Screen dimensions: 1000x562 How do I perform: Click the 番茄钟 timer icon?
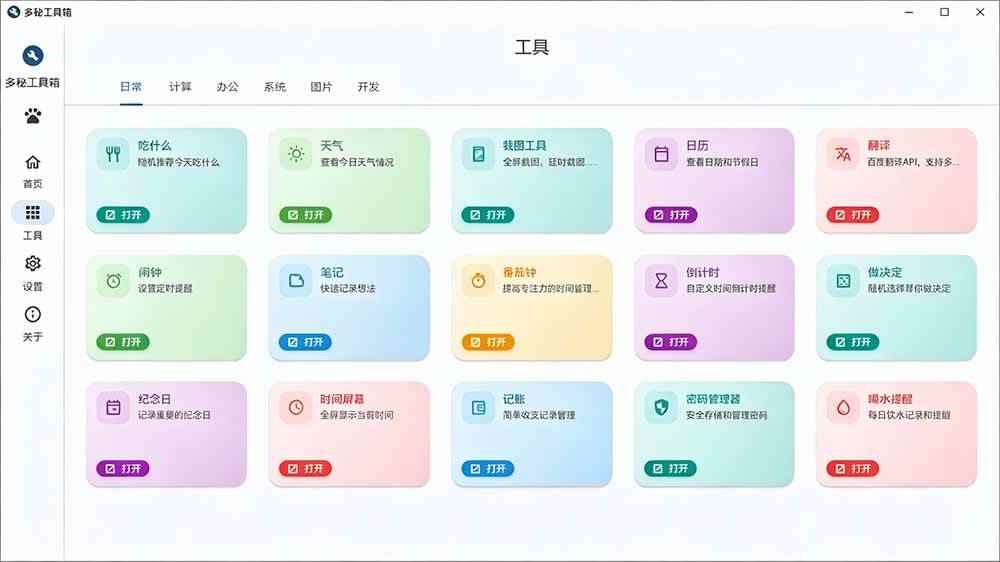(x=478, y=281)
